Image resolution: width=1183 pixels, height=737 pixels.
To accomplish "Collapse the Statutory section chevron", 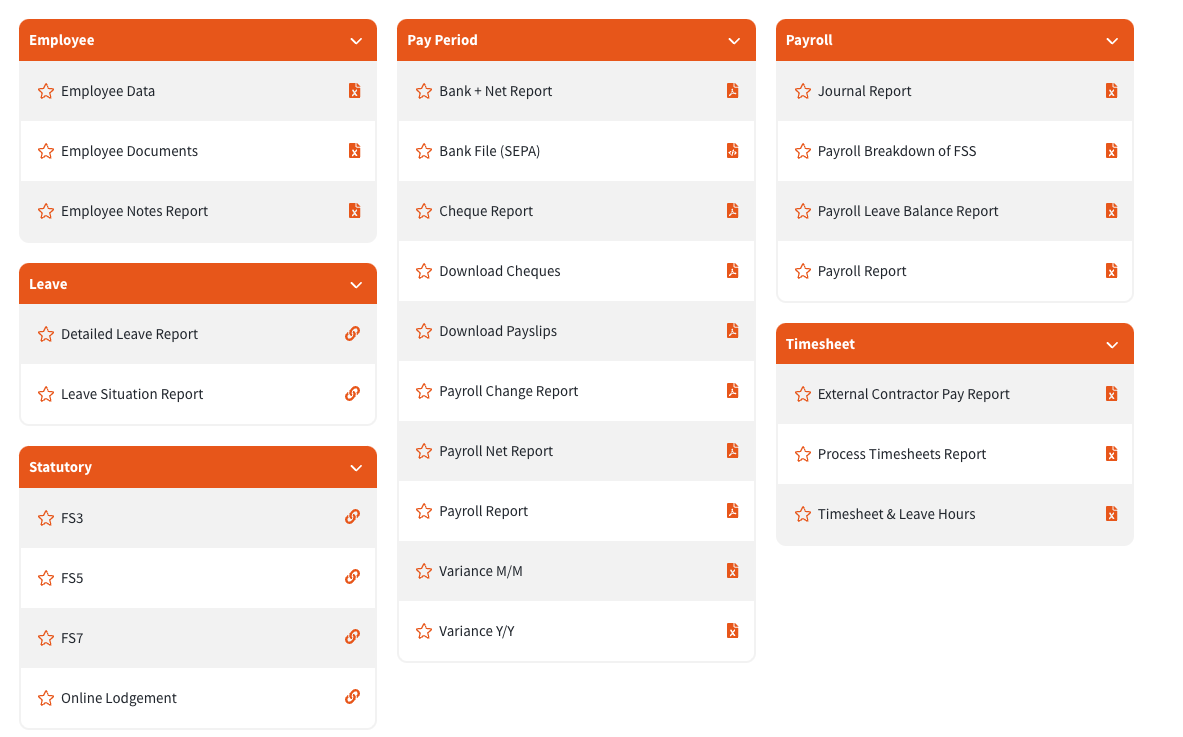I will [356, 468].
